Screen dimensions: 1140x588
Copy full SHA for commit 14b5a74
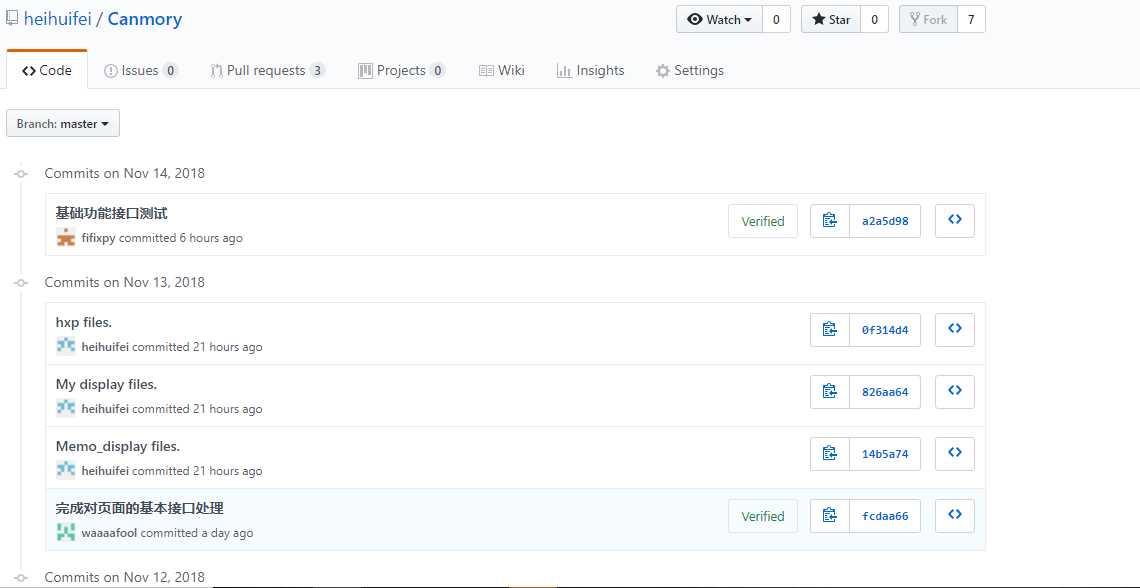pyautogui.click(x=830, y=454)
